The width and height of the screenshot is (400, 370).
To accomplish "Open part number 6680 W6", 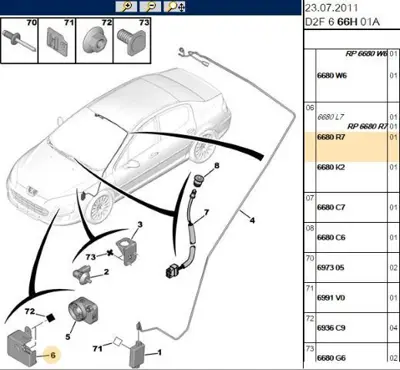I will (332, 76).
